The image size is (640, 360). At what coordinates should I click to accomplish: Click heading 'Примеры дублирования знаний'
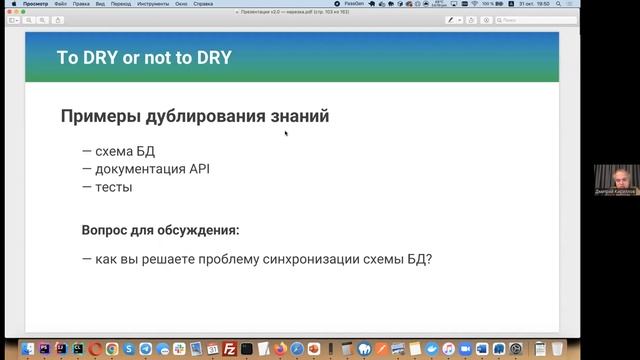click(x=195, y=116)
